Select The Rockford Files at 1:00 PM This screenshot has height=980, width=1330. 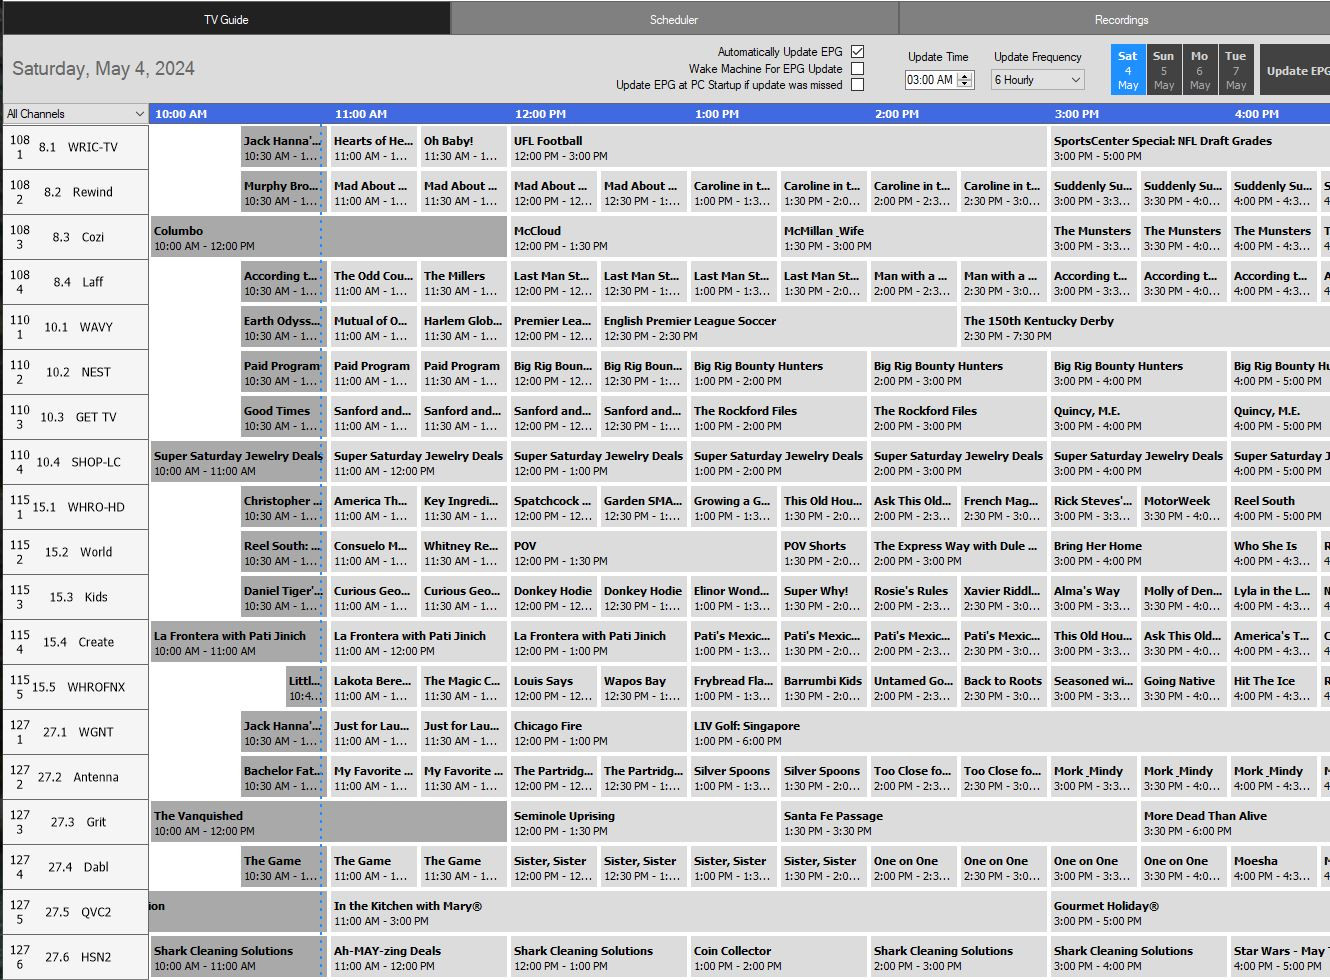[778, 418]
